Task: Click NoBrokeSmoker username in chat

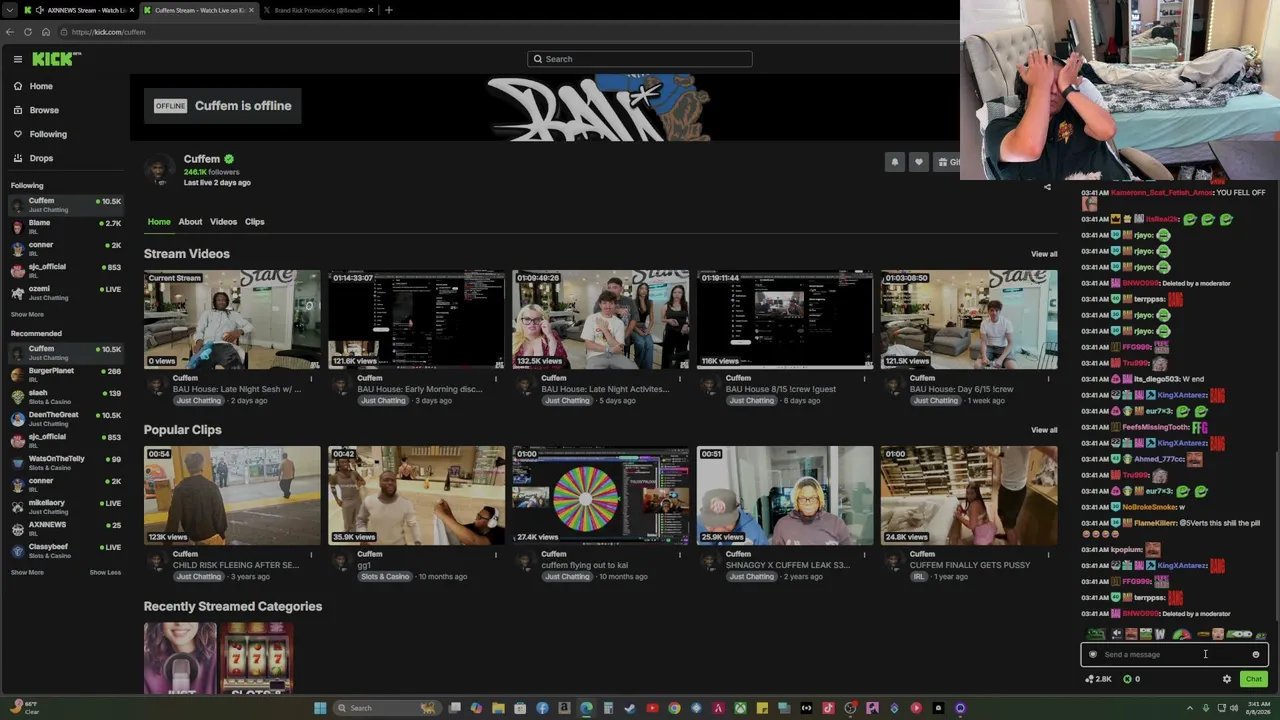Action: 1150,508
